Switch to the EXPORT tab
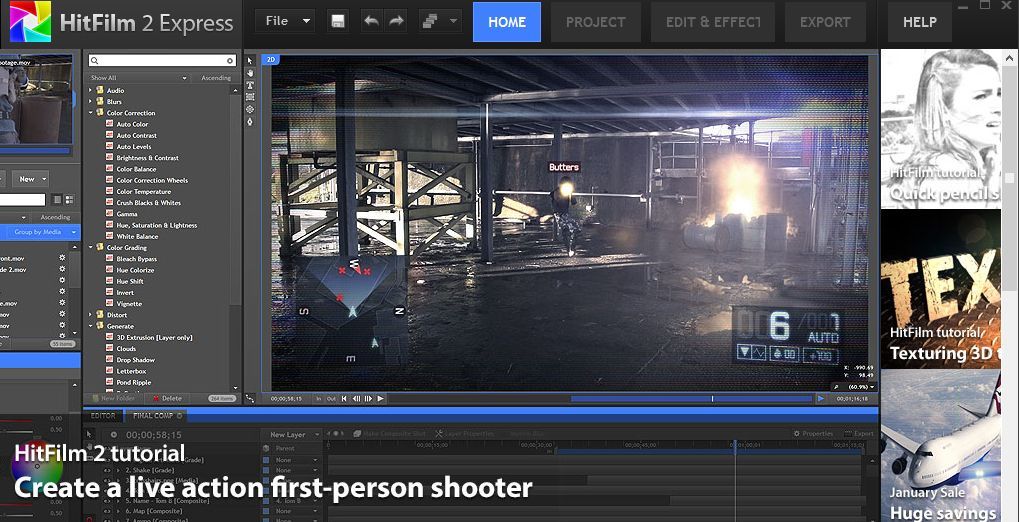 pos(825,22)
